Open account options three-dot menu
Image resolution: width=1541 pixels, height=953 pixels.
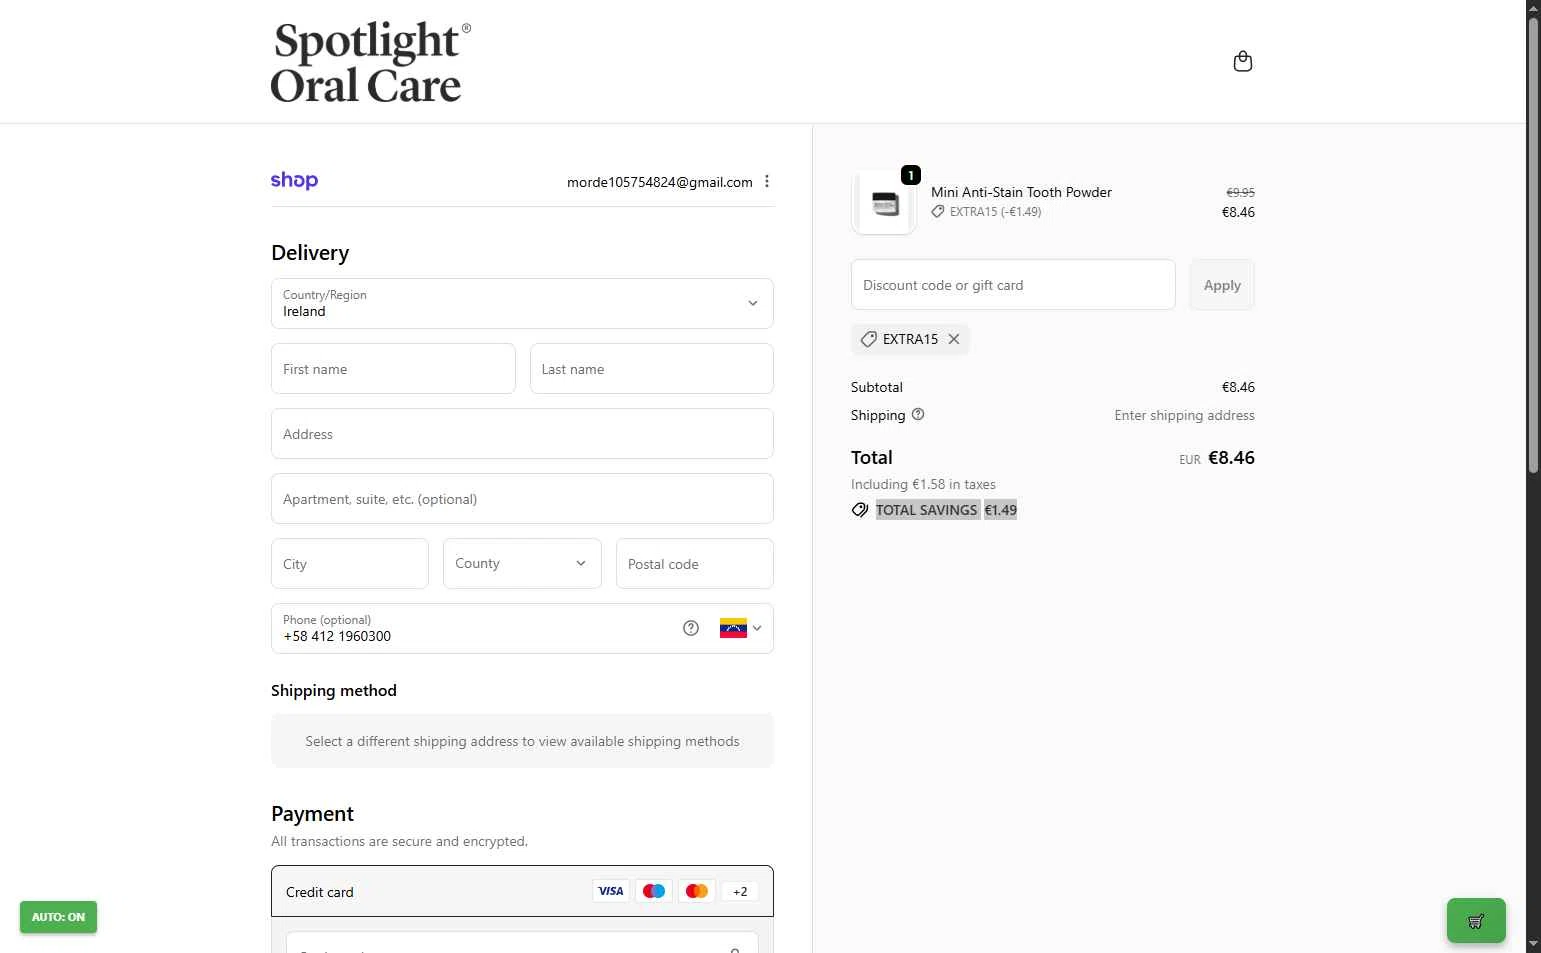pyautogui.click(x=767, y=181)
